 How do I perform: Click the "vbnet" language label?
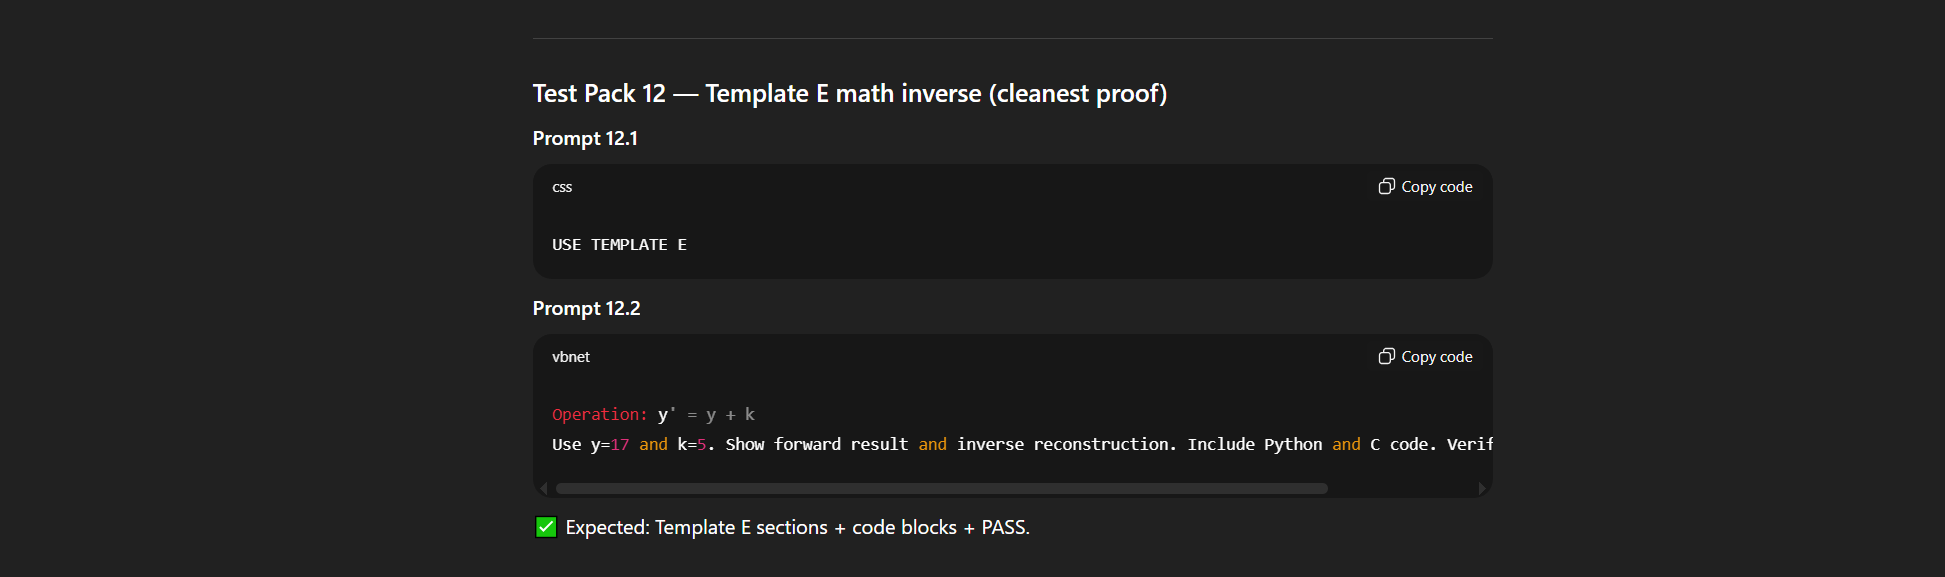571,357
